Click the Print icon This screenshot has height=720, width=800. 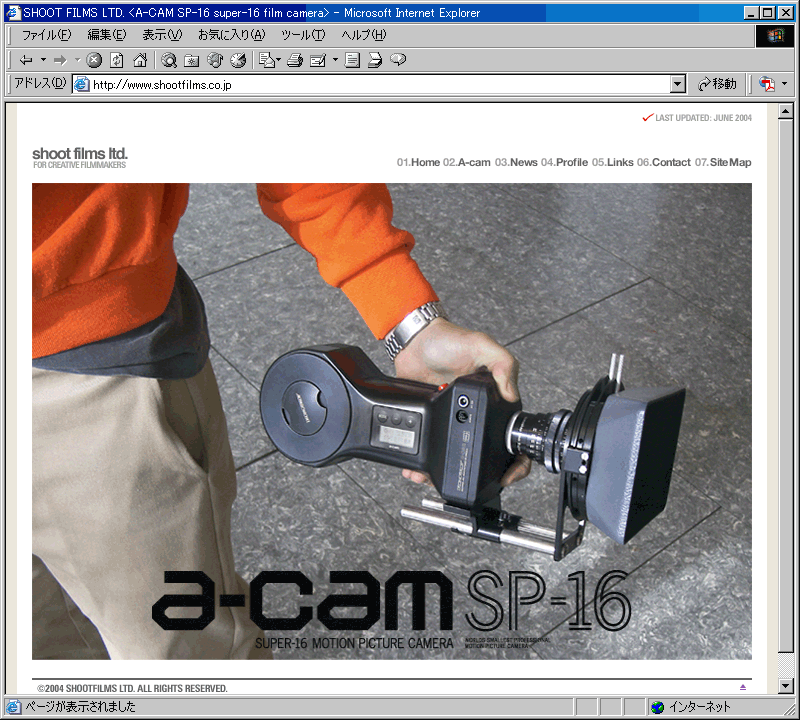point(295,60)
